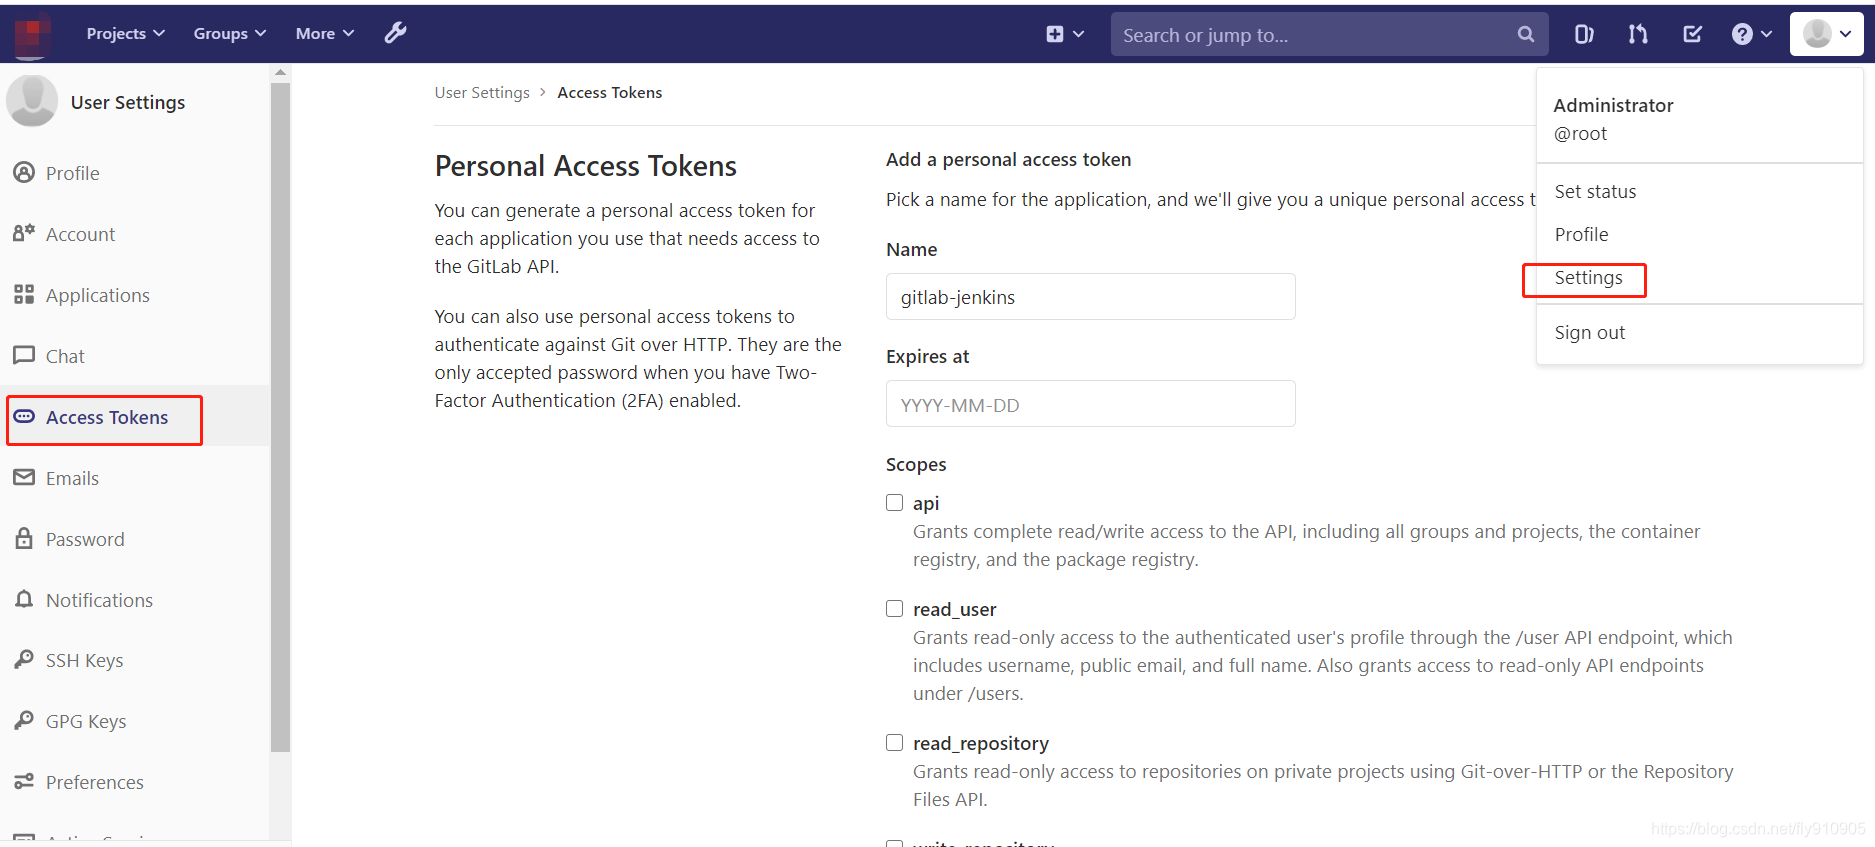1875x847 pixels.
Task: Open SSH Keys from the sidebar
Action: pyautogui.click(x=84, y=660)
